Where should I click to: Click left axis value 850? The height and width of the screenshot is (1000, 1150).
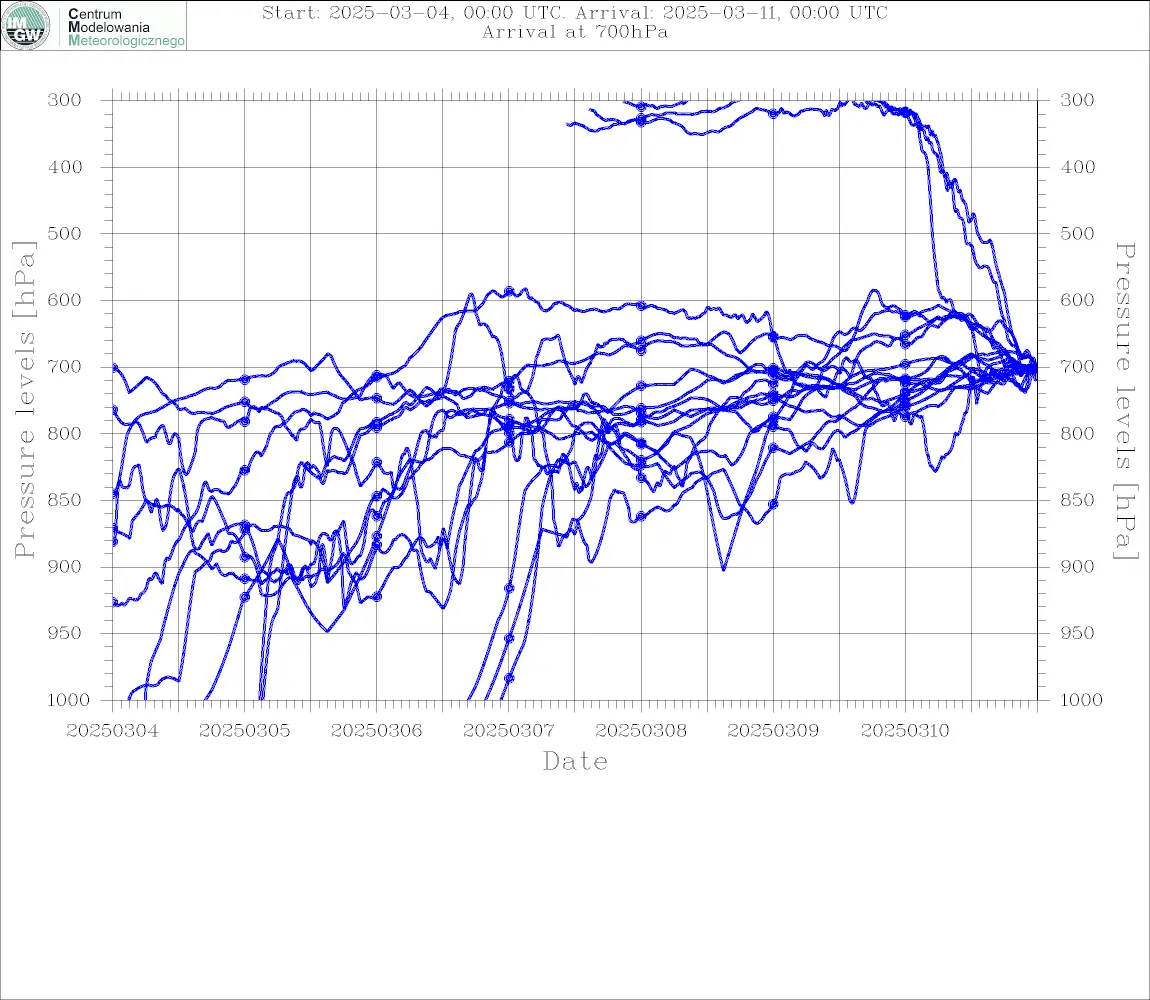(x=65, y=500)
